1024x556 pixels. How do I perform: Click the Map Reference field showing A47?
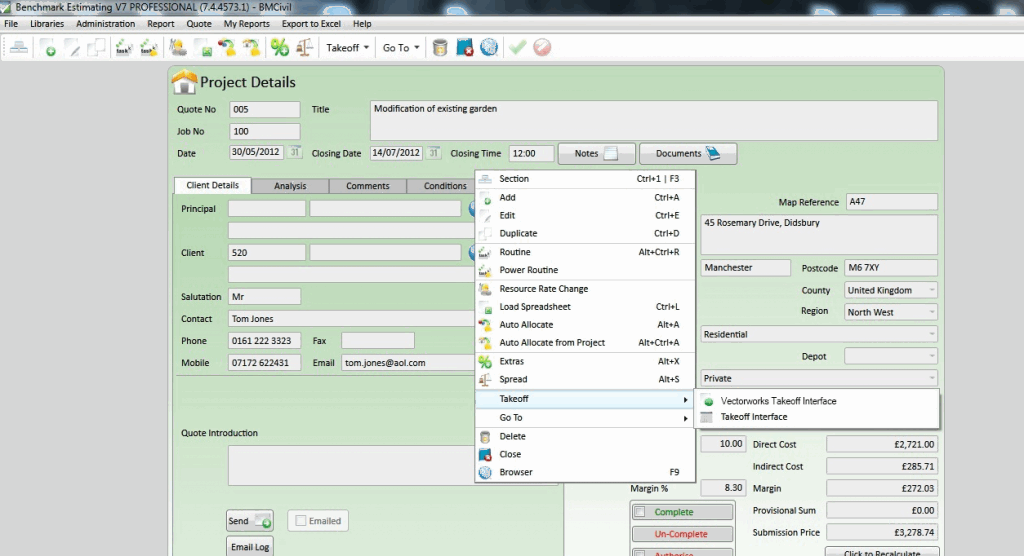click(x=891, y=202)
